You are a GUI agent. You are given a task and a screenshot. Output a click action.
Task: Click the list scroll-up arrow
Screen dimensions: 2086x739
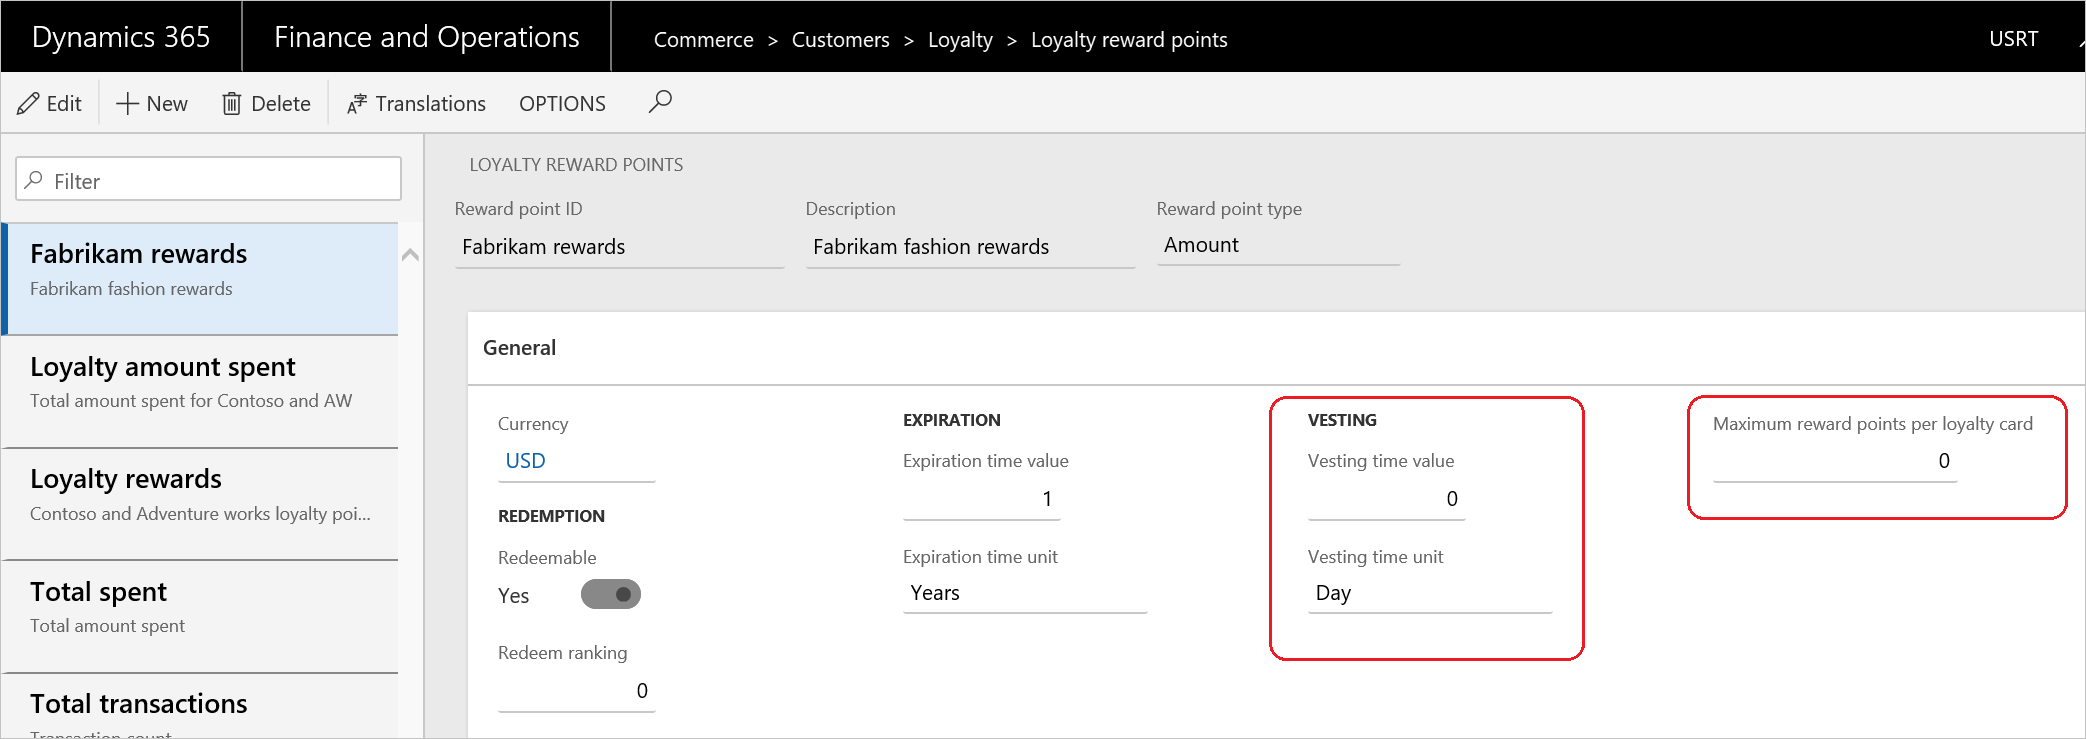pos(410,255)
